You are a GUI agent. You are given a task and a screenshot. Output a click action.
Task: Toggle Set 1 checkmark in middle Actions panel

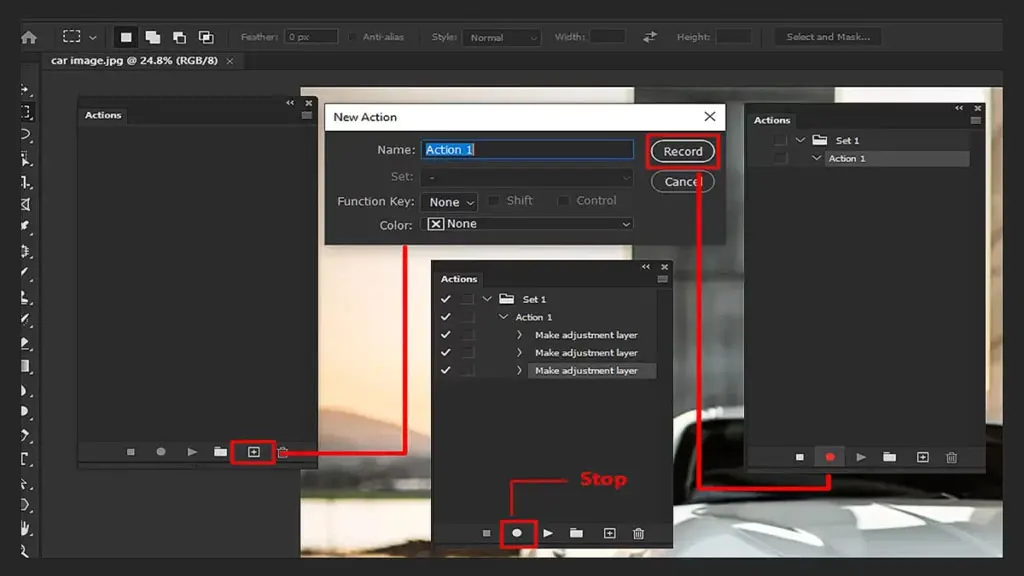(x=445, y=299)
